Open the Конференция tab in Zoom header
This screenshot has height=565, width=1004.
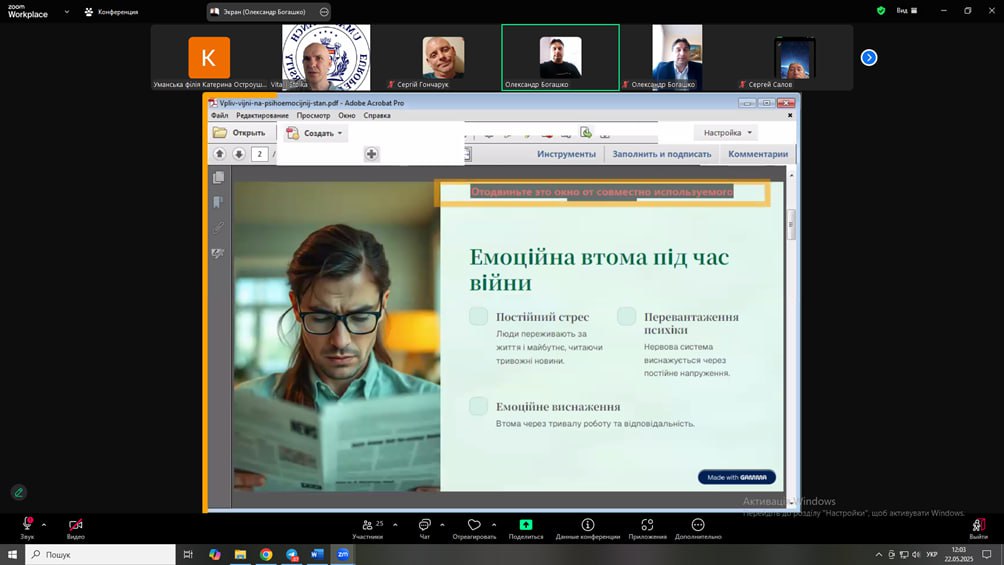coord(111,12)
